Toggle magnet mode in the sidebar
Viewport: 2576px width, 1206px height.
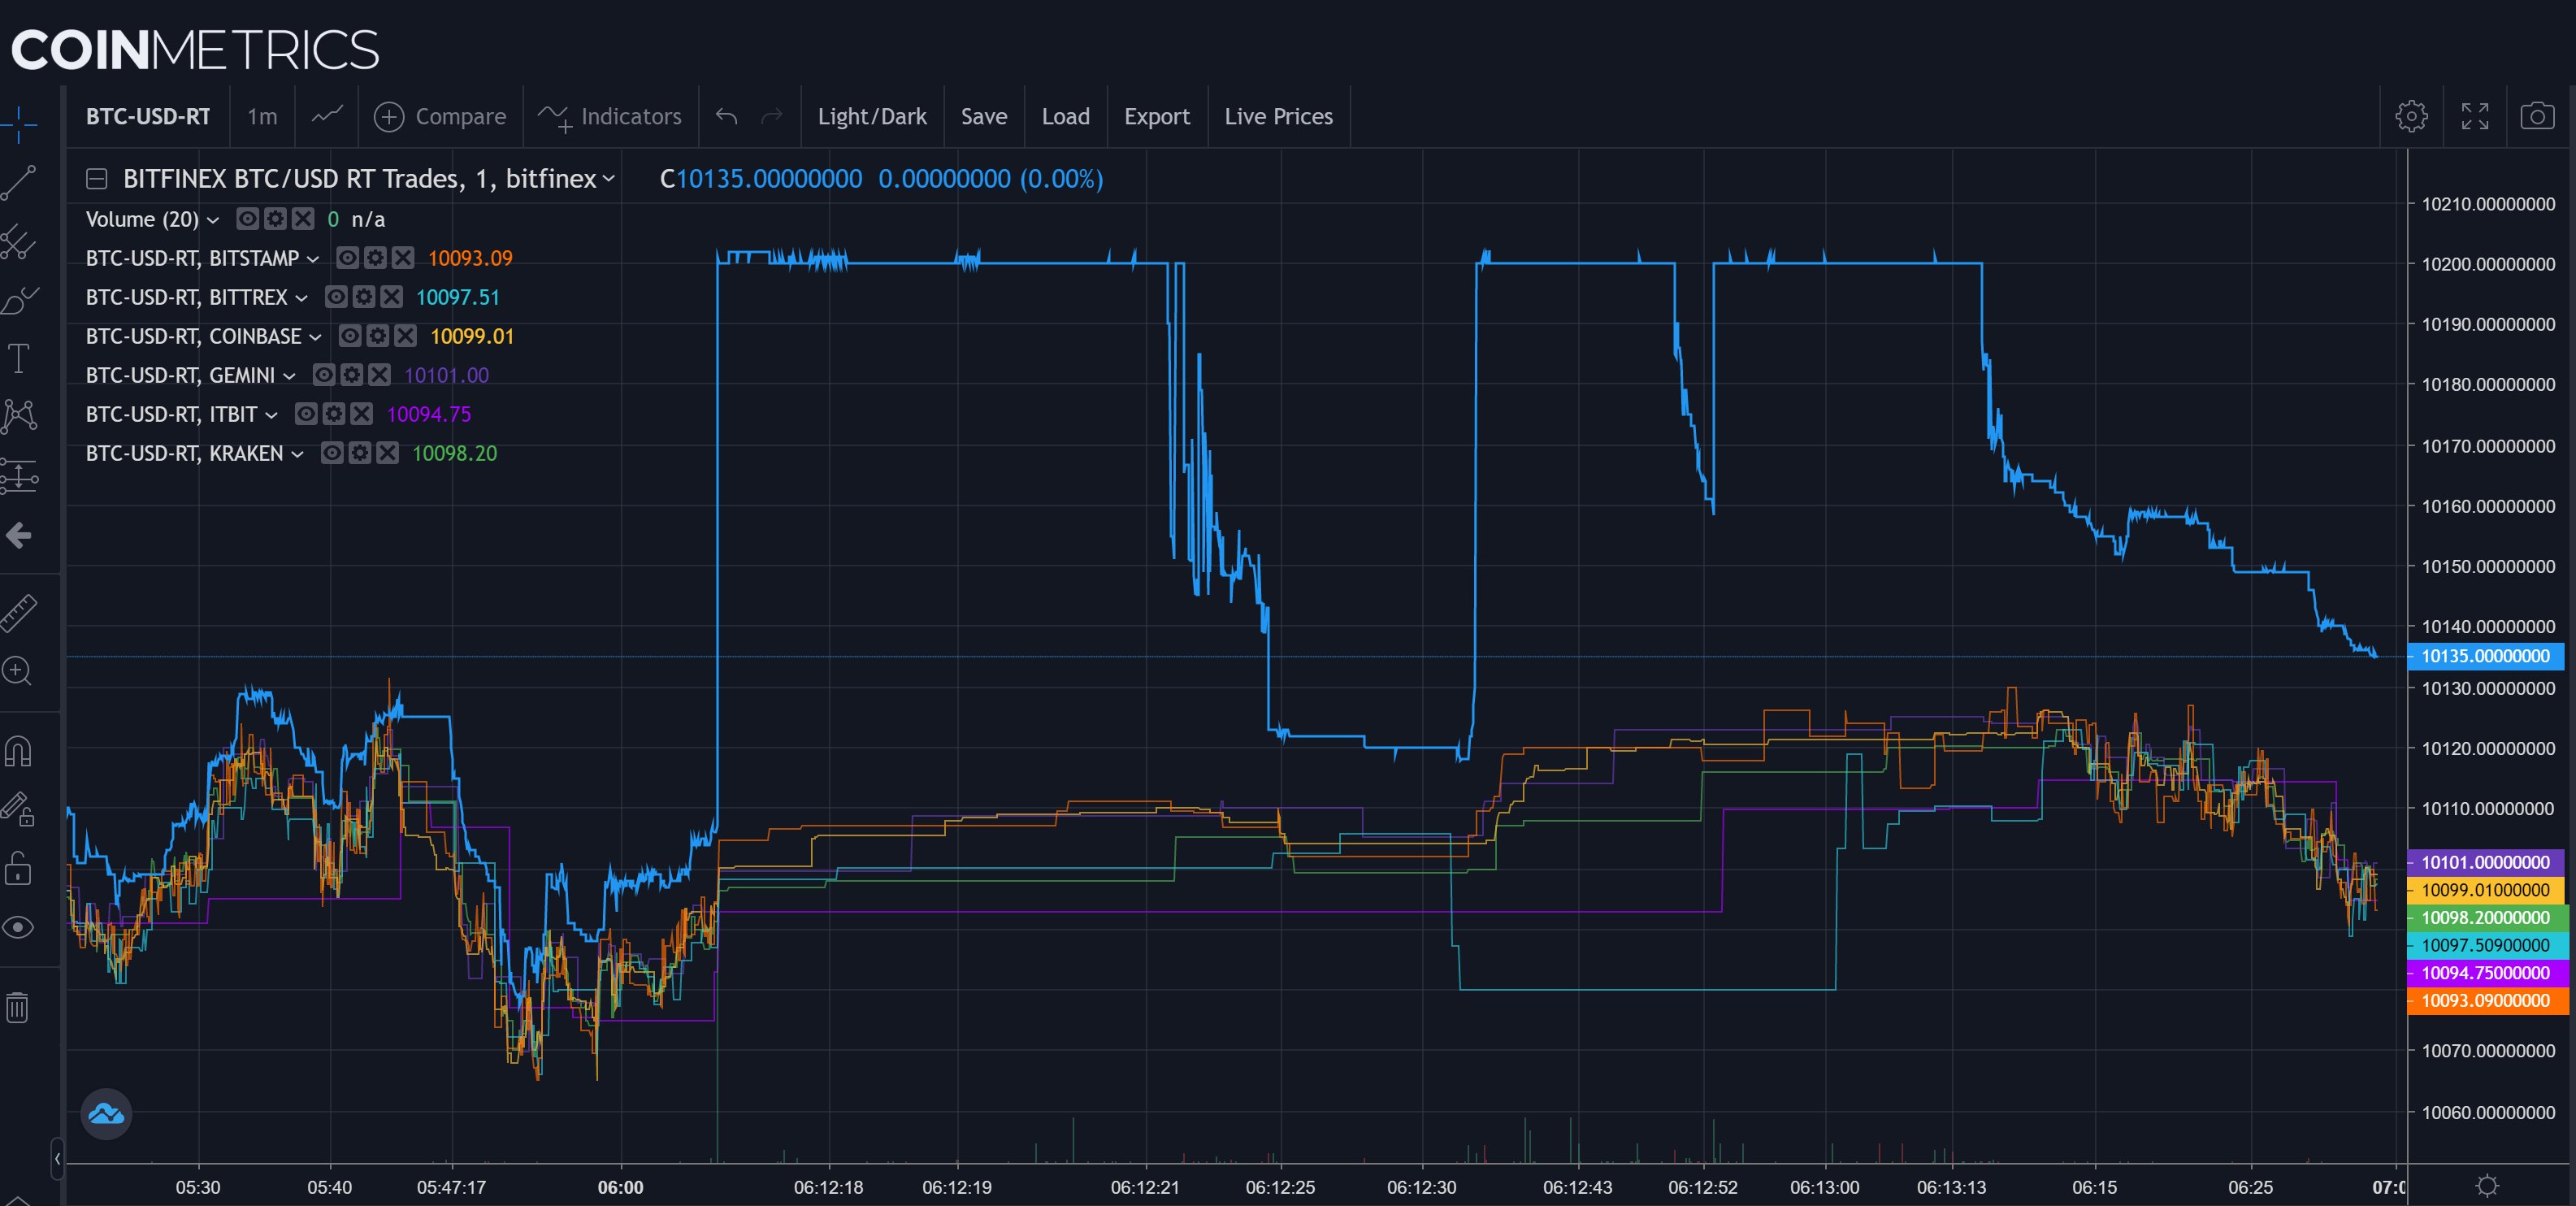19,750
